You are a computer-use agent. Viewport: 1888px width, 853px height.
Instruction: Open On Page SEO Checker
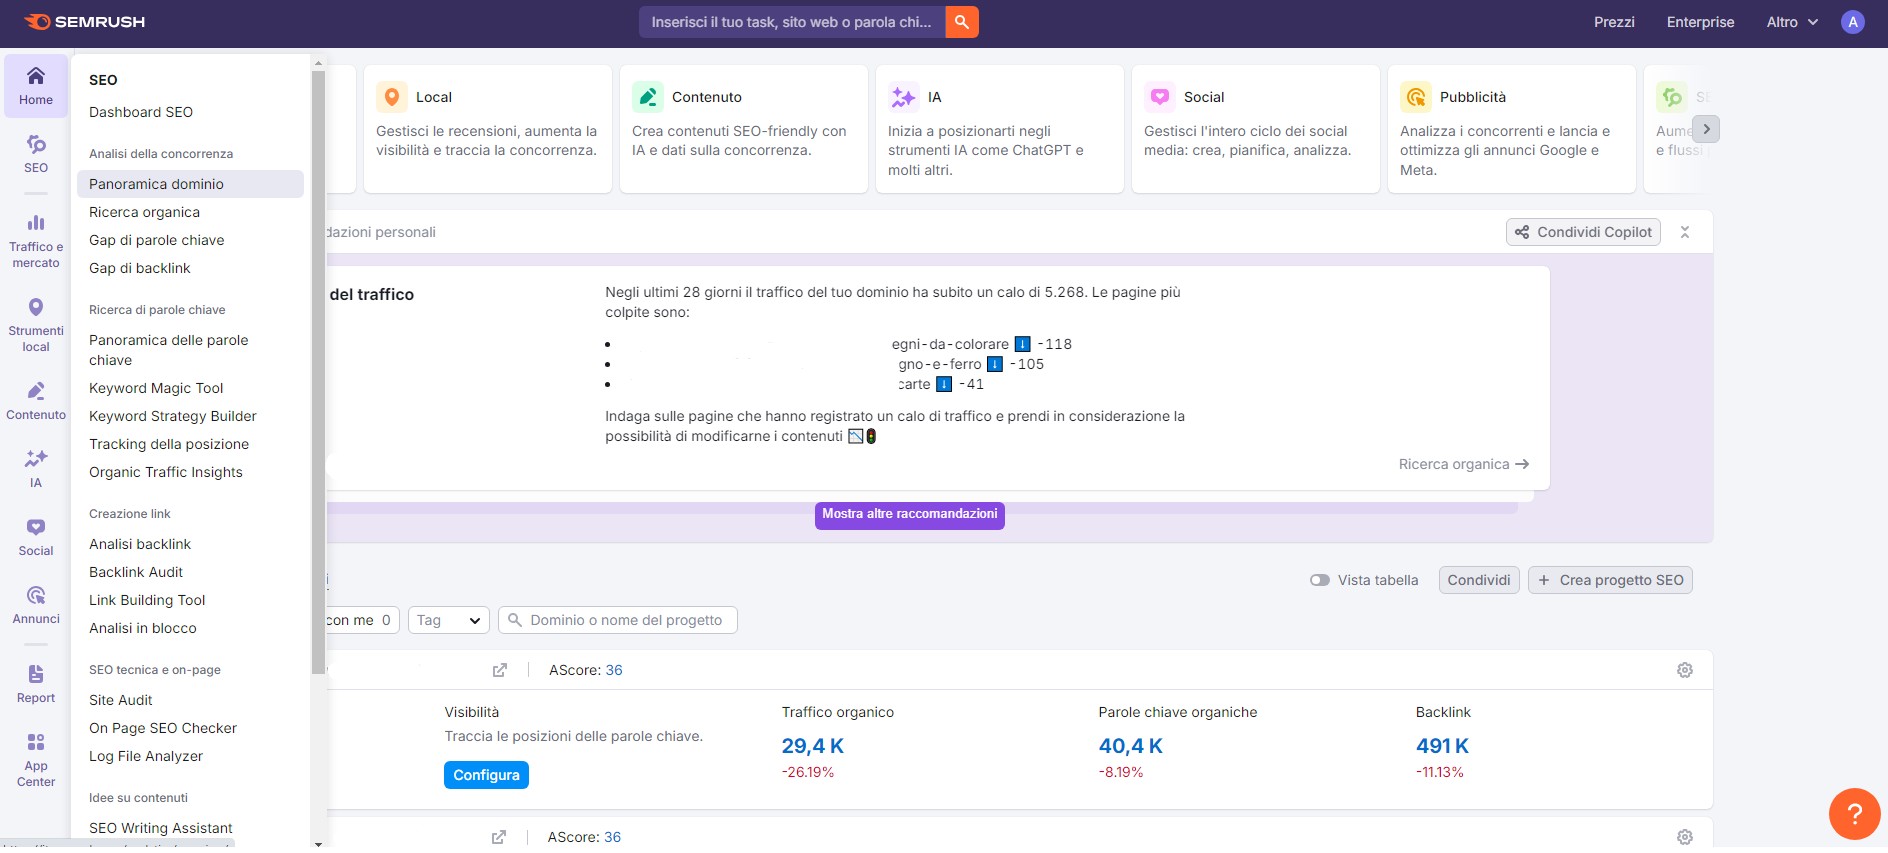tap(163, 728)
